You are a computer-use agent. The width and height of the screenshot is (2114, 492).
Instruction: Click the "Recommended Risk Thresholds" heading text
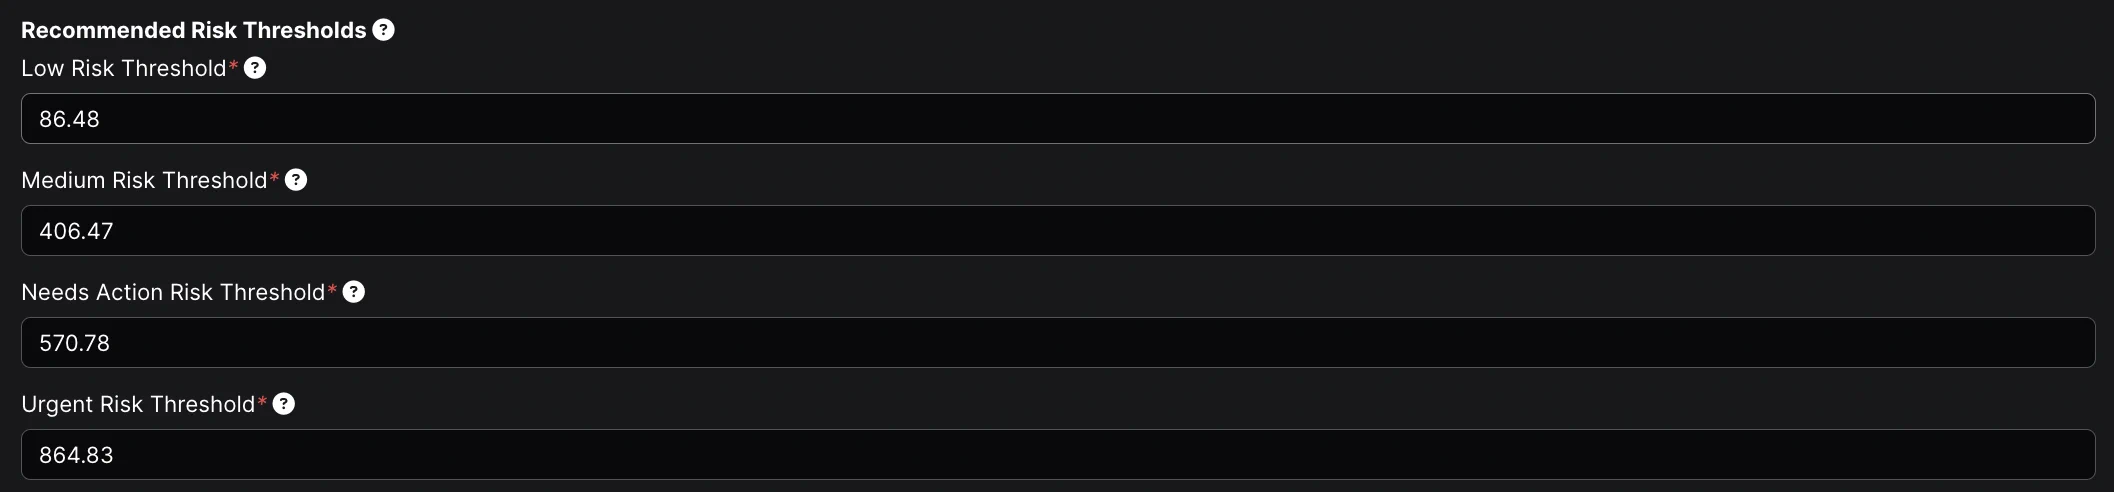[x=193, y=30]
